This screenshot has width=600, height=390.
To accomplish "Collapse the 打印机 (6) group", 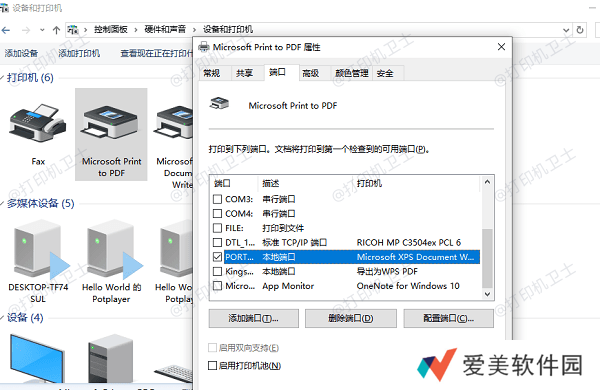I will tap(2, 78).
